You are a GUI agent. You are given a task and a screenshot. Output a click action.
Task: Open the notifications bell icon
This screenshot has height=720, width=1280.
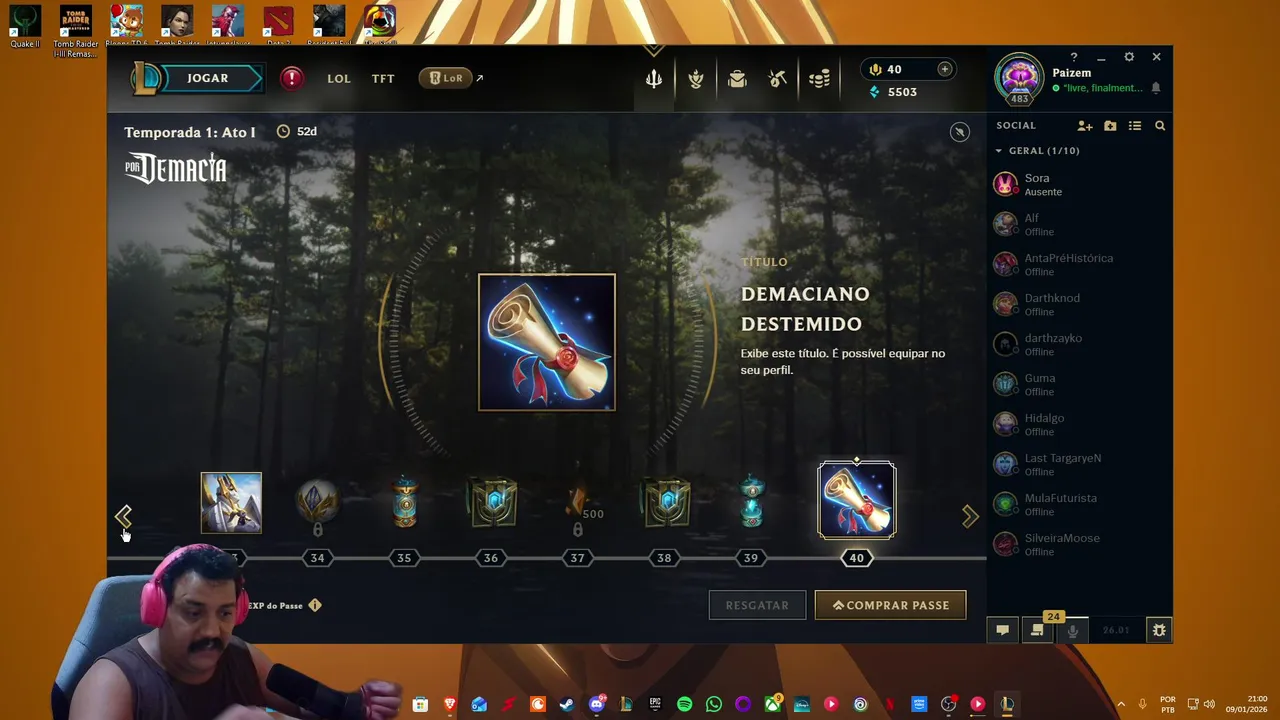pos(1156,88)
